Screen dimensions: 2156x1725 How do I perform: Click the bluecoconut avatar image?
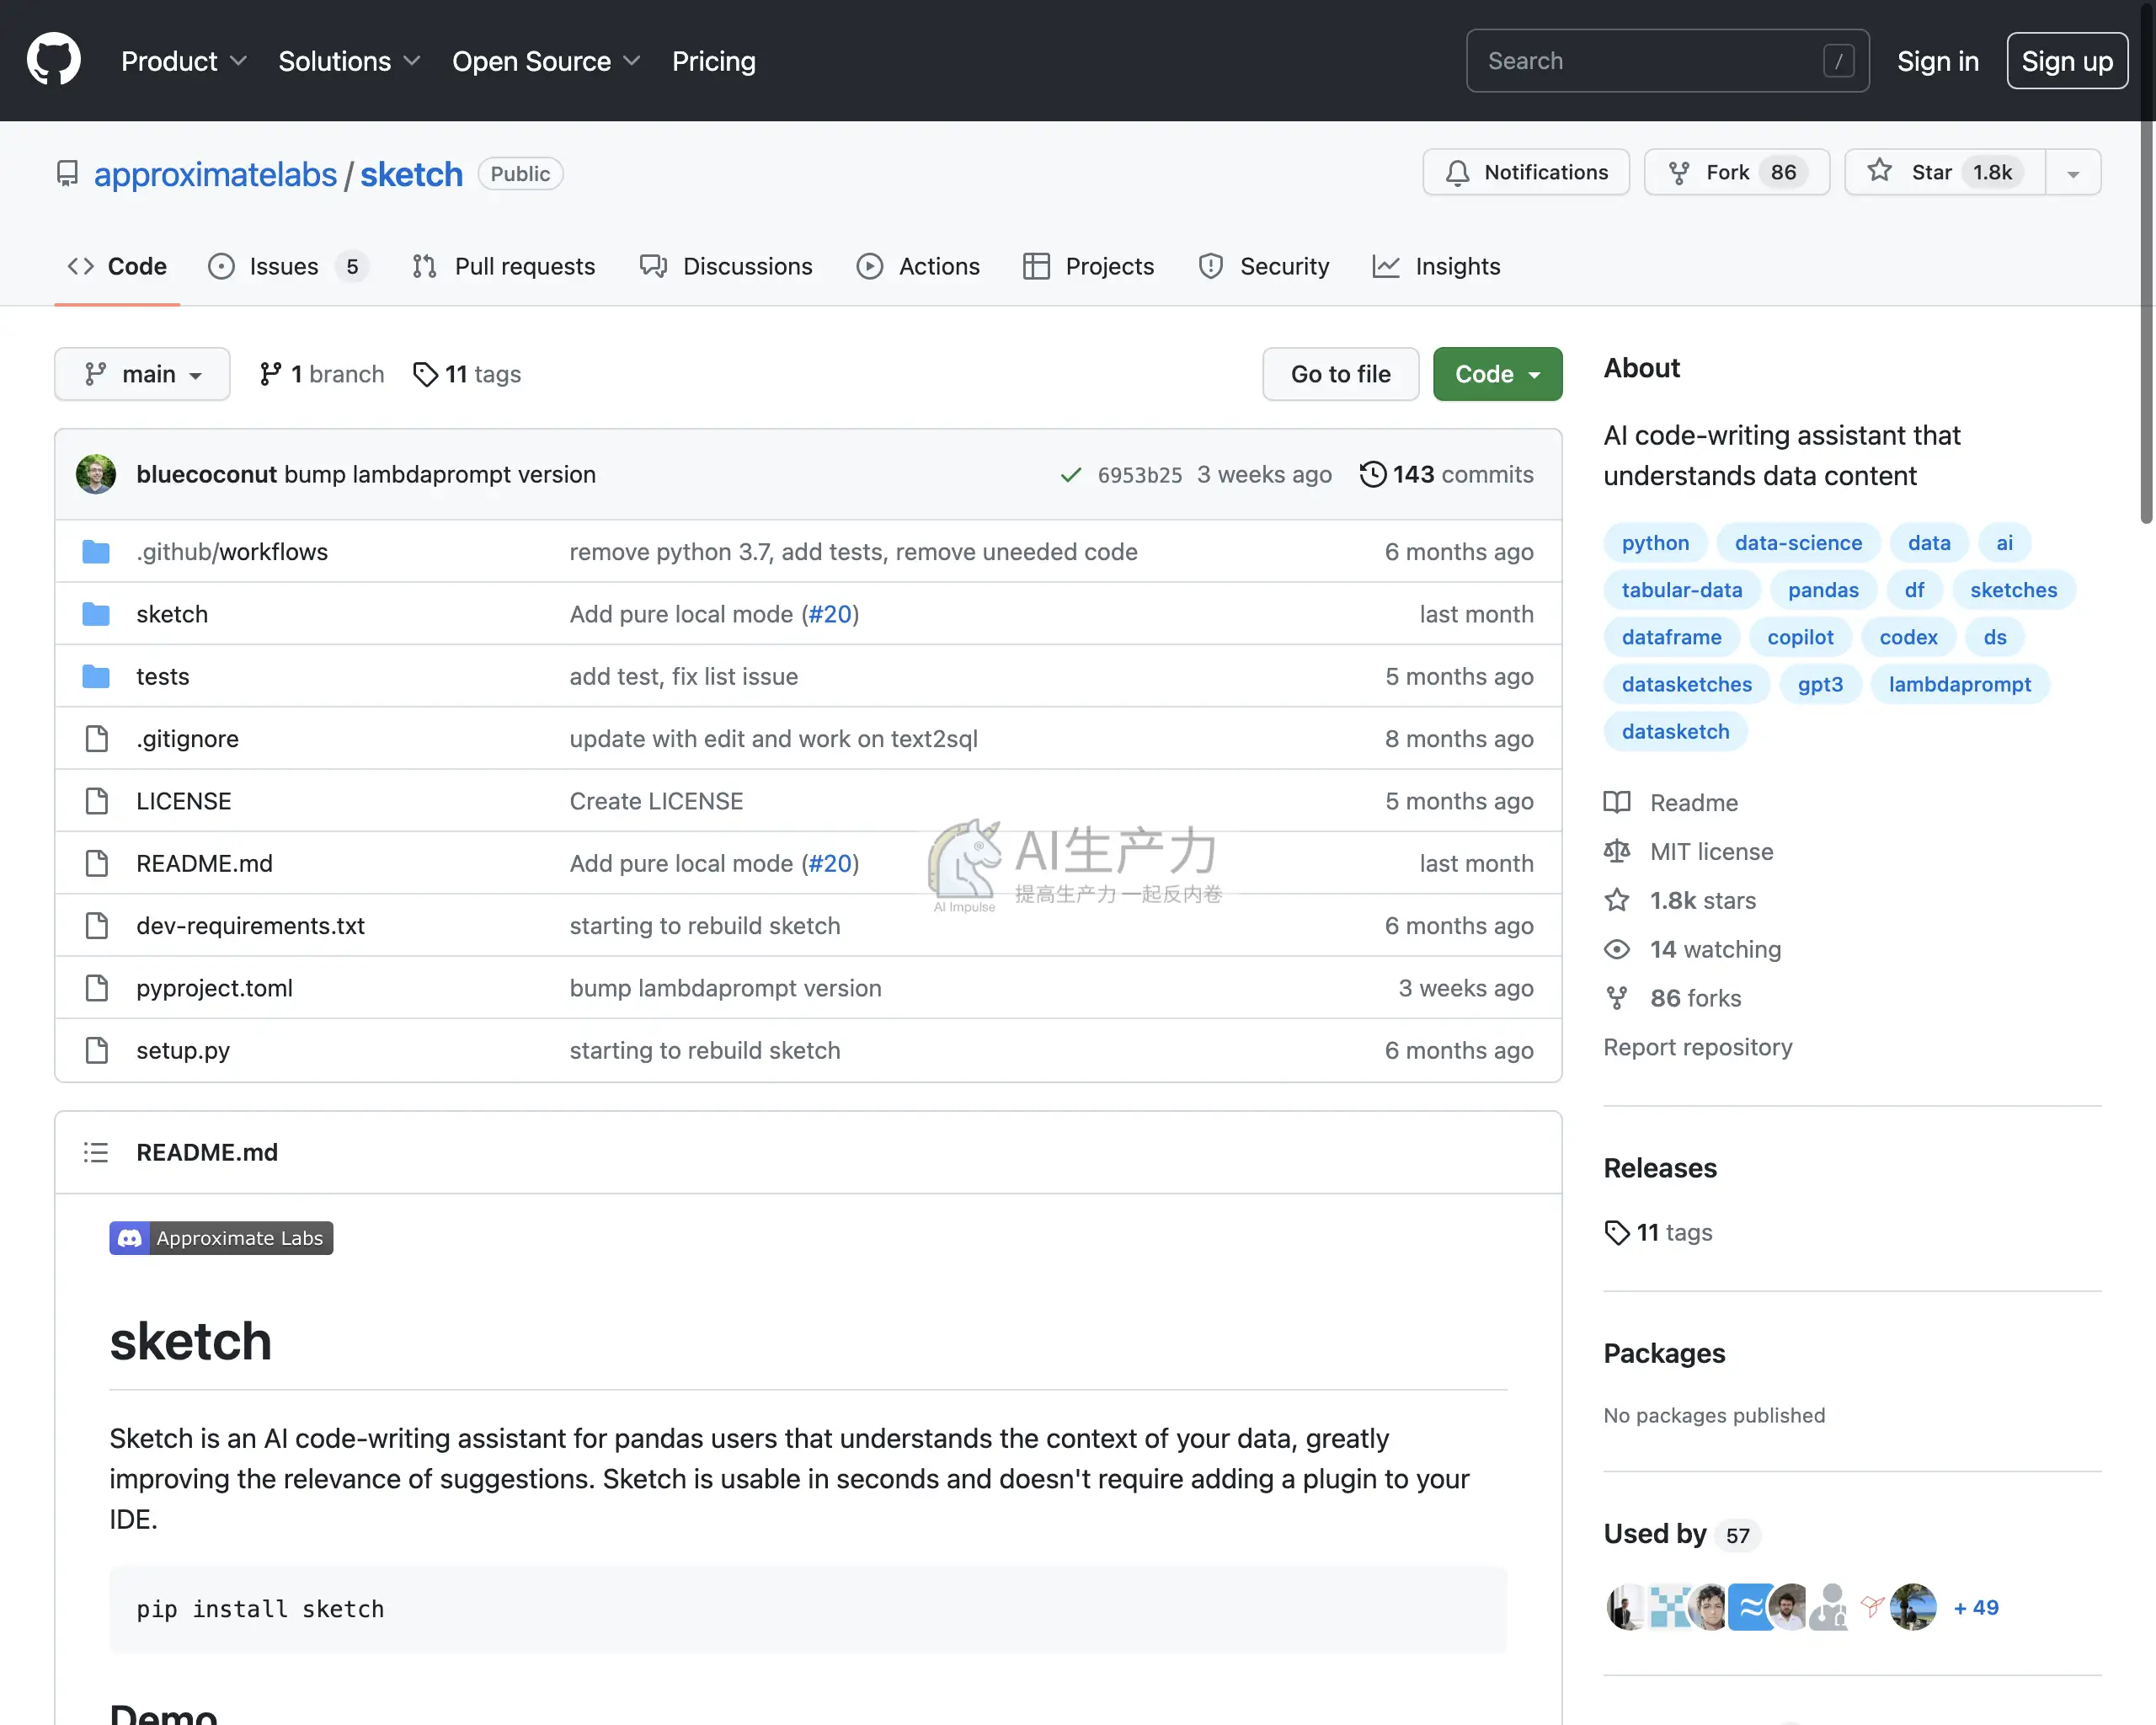click(x=96, y=474)
